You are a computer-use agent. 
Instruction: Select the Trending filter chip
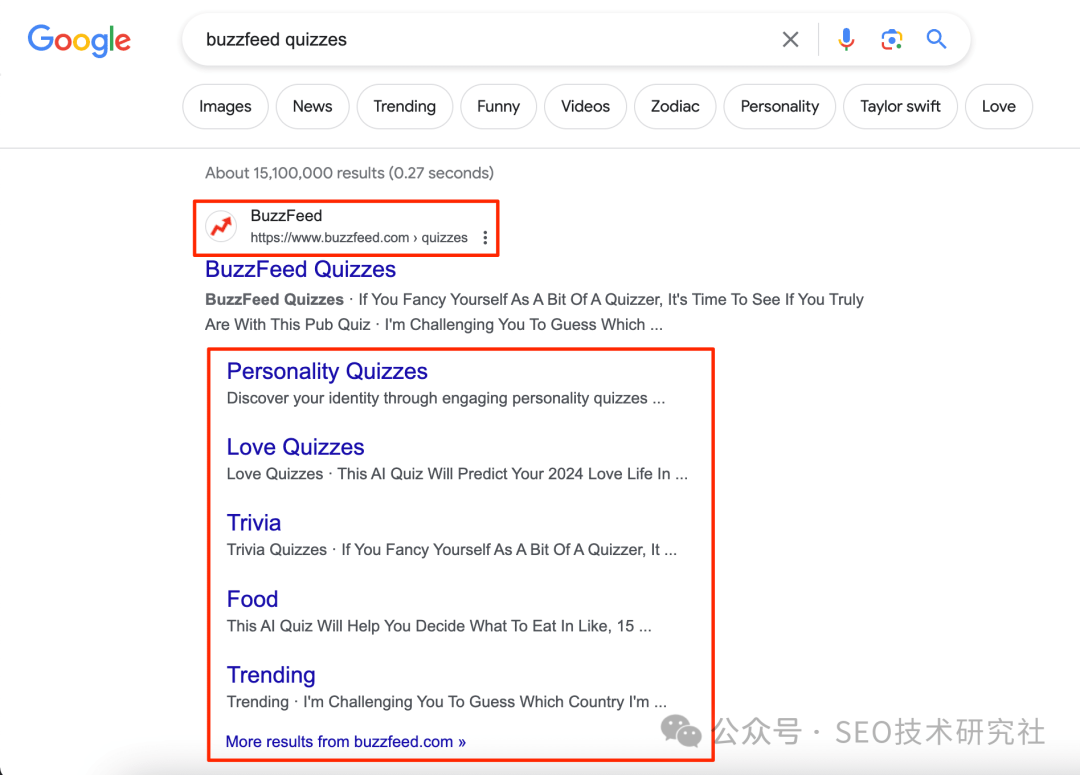[405, 107]
